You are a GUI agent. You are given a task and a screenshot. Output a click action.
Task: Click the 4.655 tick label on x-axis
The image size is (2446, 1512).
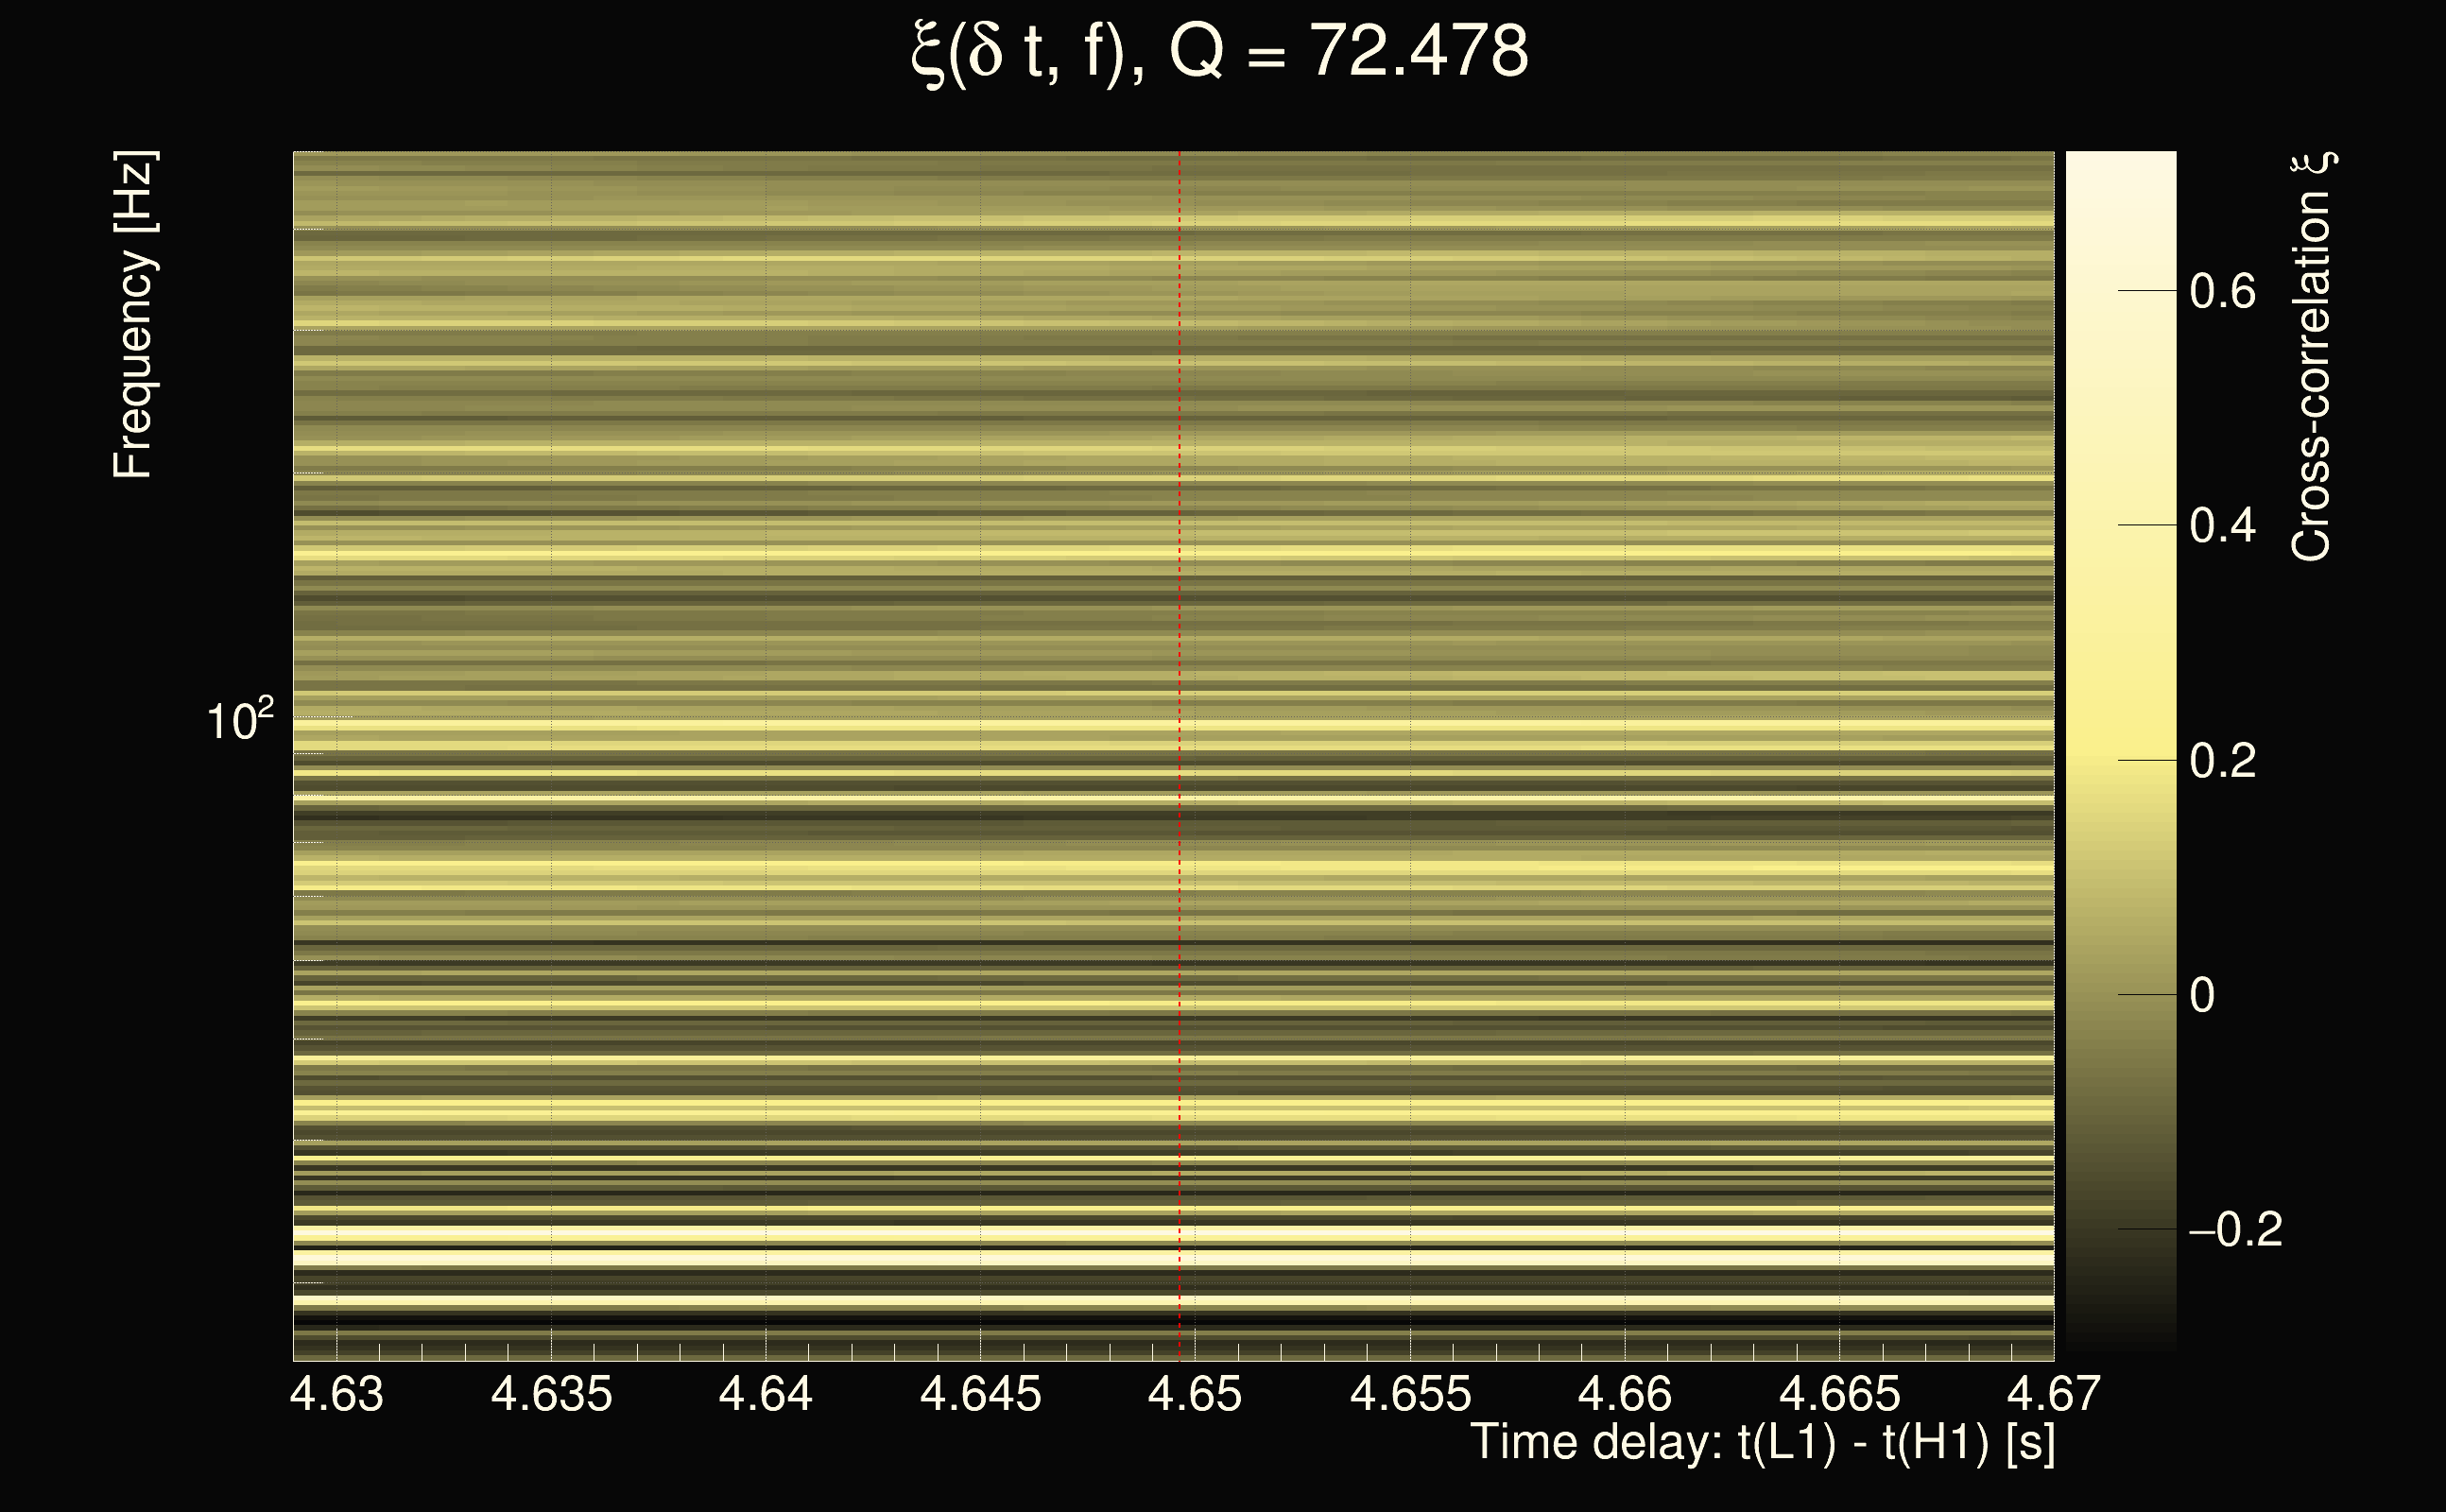(1410, 1394)
